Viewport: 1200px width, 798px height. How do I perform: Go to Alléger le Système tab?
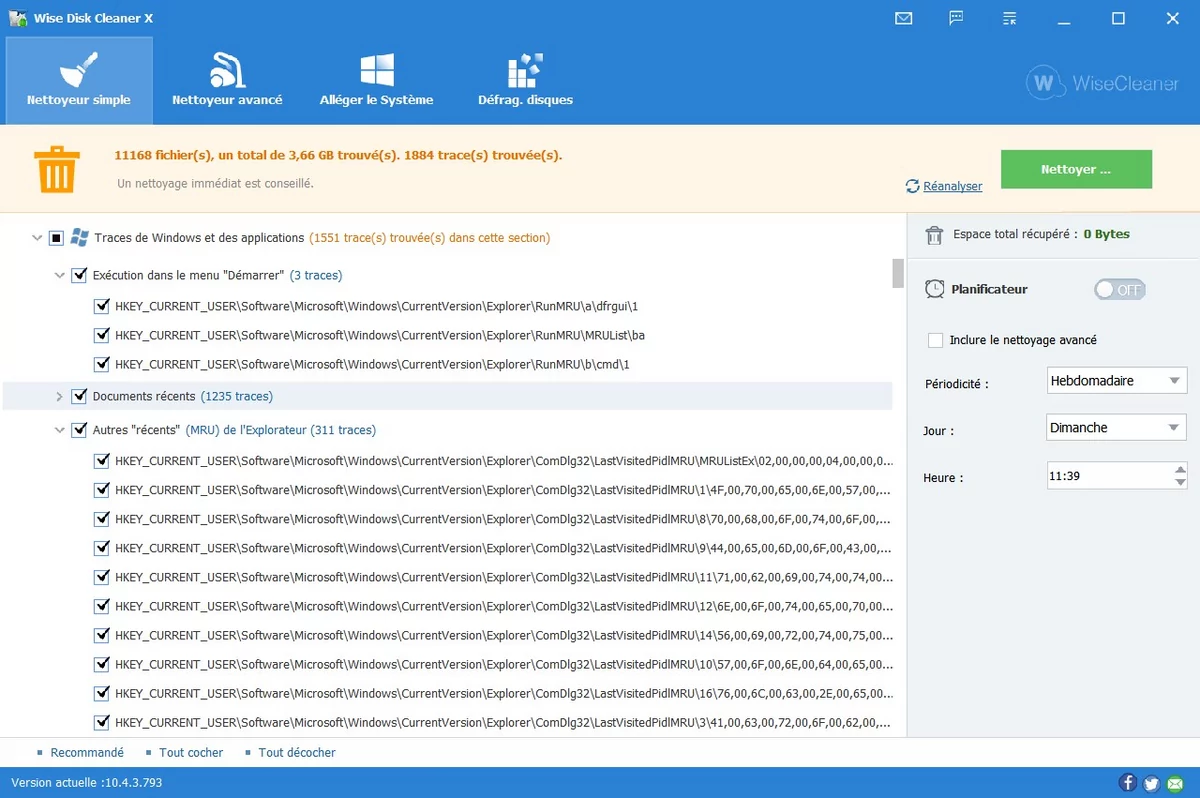pos(377,80)
